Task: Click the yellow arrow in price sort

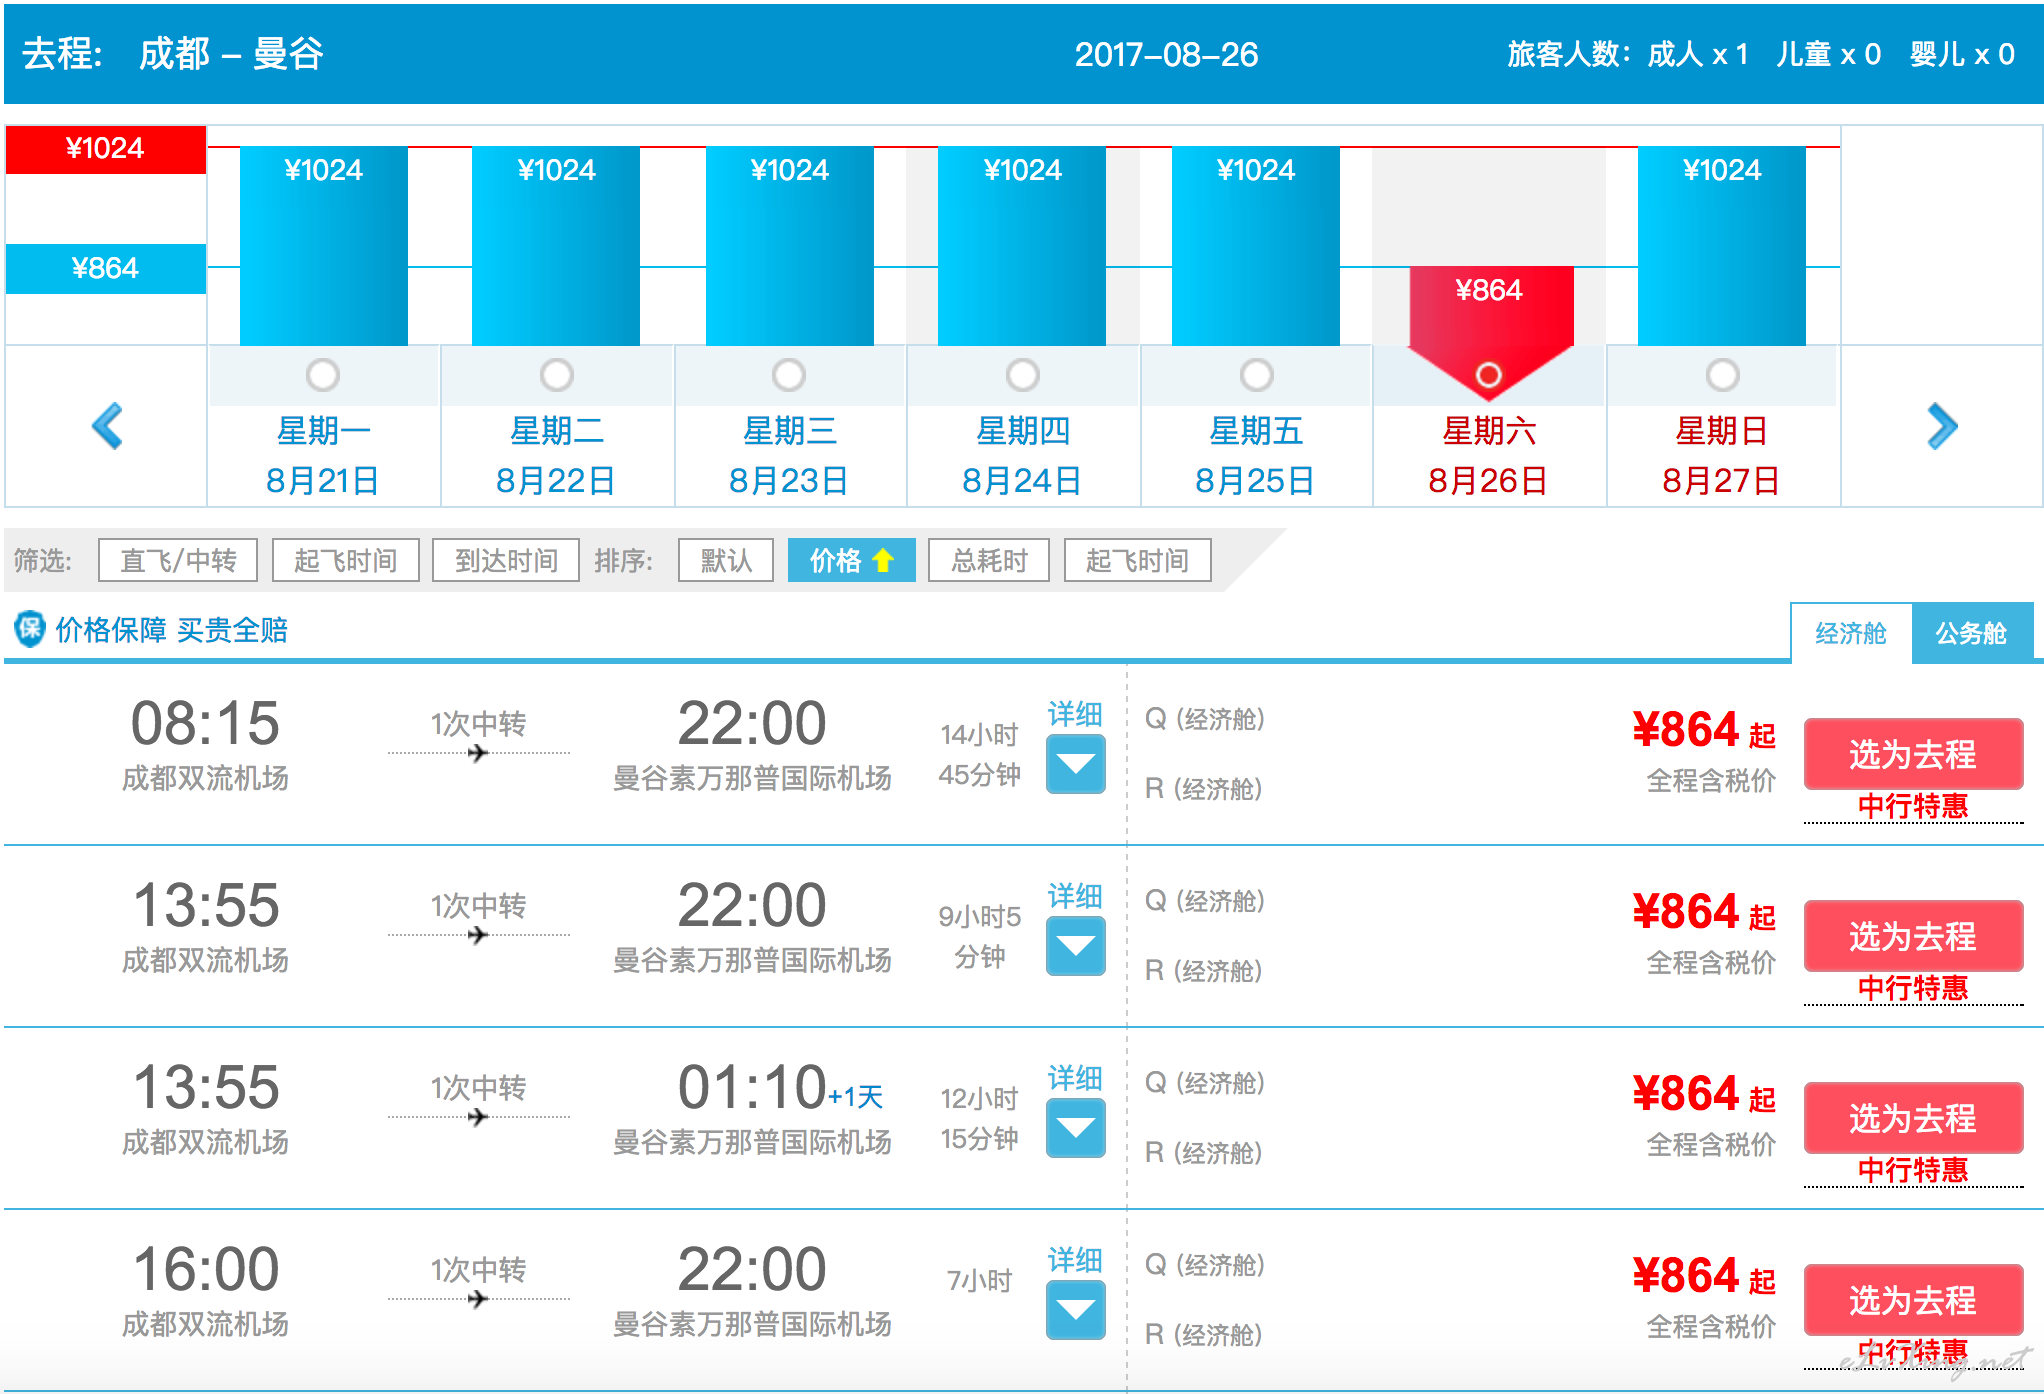Action: coord(883,560)
